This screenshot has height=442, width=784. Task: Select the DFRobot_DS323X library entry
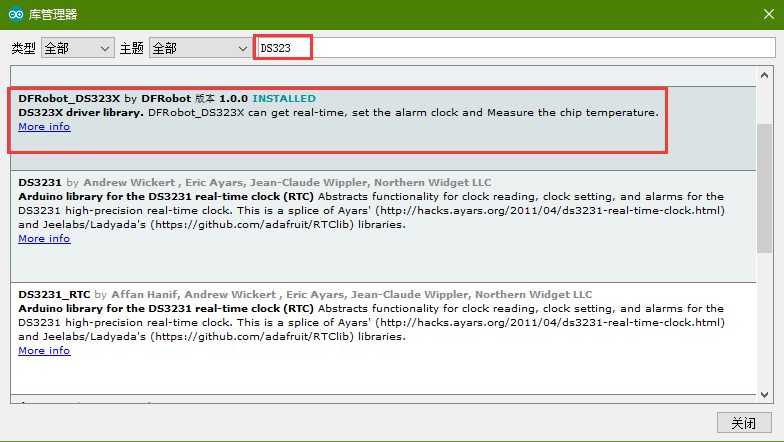tap(384, 128)
